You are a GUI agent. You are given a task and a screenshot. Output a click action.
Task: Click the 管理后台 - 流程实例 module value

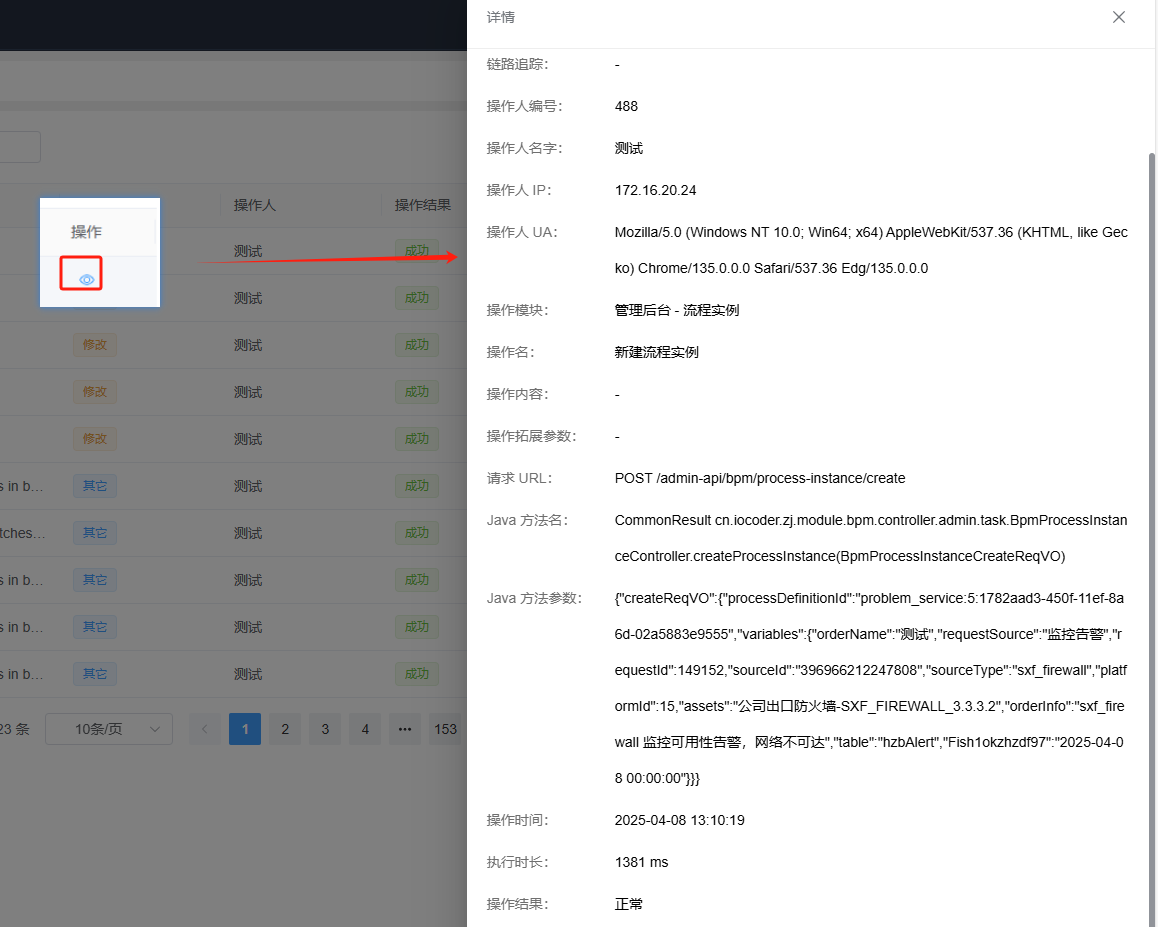(676, 310)
